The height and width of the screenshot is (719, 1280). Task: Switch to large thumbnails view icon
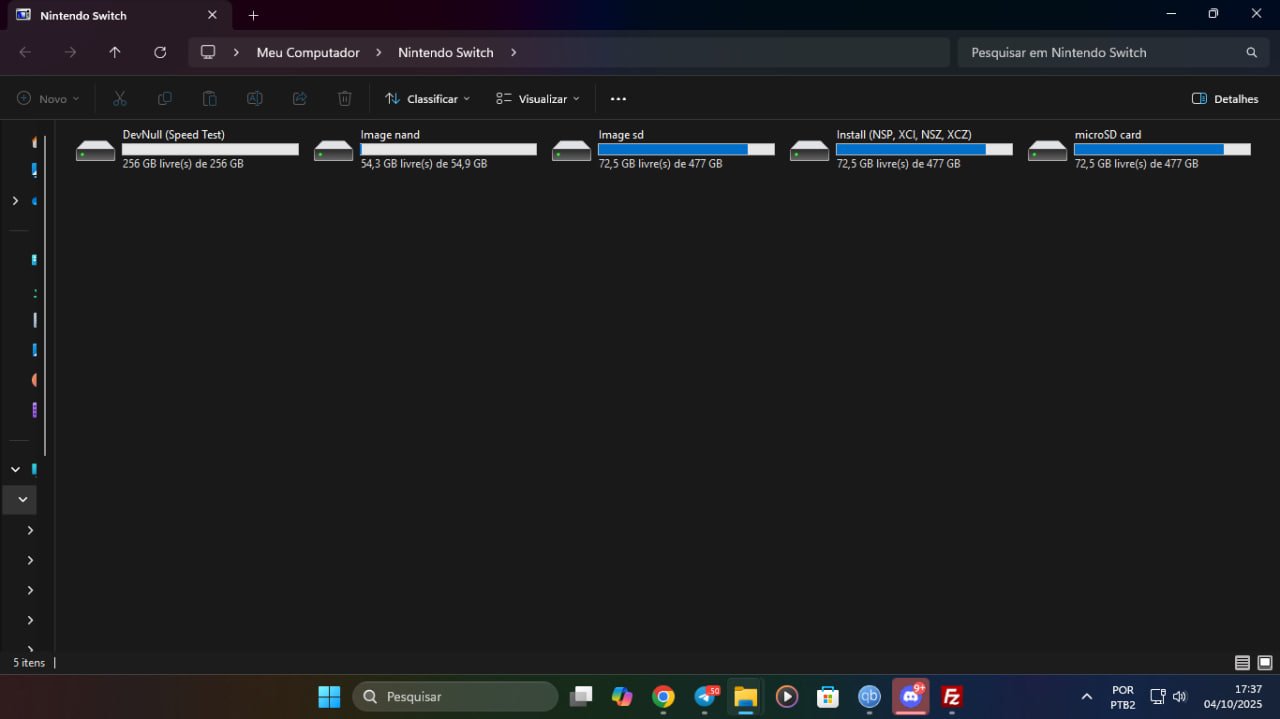pos(1265,662)
